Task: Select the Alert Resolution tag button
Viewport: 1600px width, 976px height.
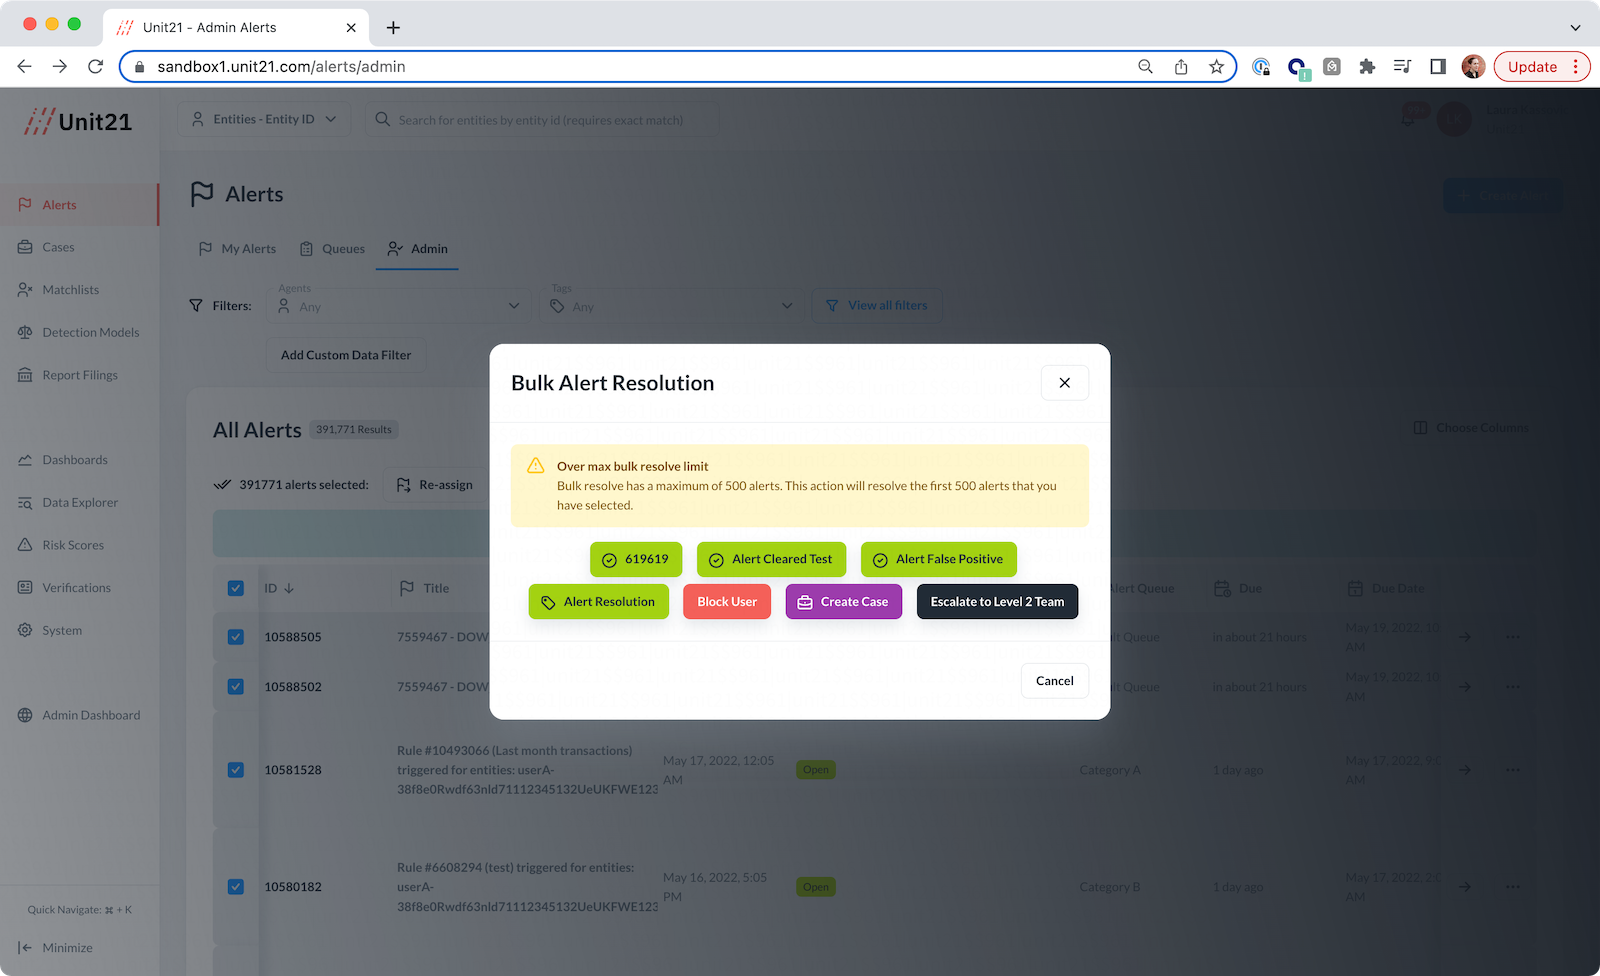Action: click(598, 602)
